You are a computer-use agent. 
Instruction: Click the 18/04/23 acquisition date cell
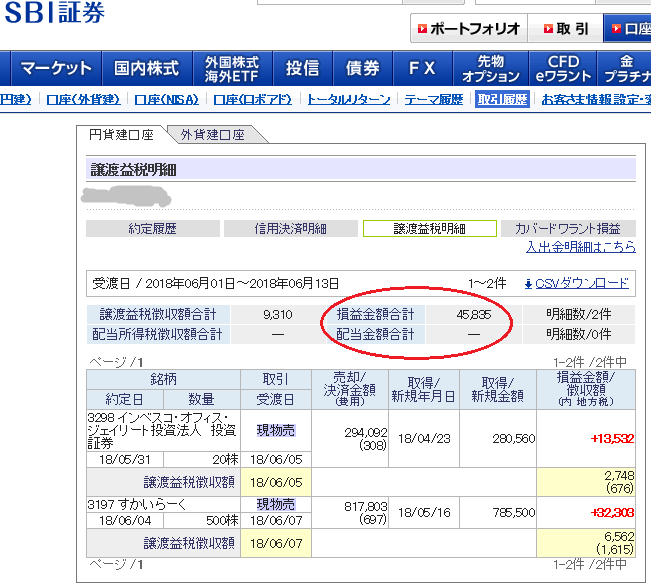pyautogui.click(x=424, y=438)
